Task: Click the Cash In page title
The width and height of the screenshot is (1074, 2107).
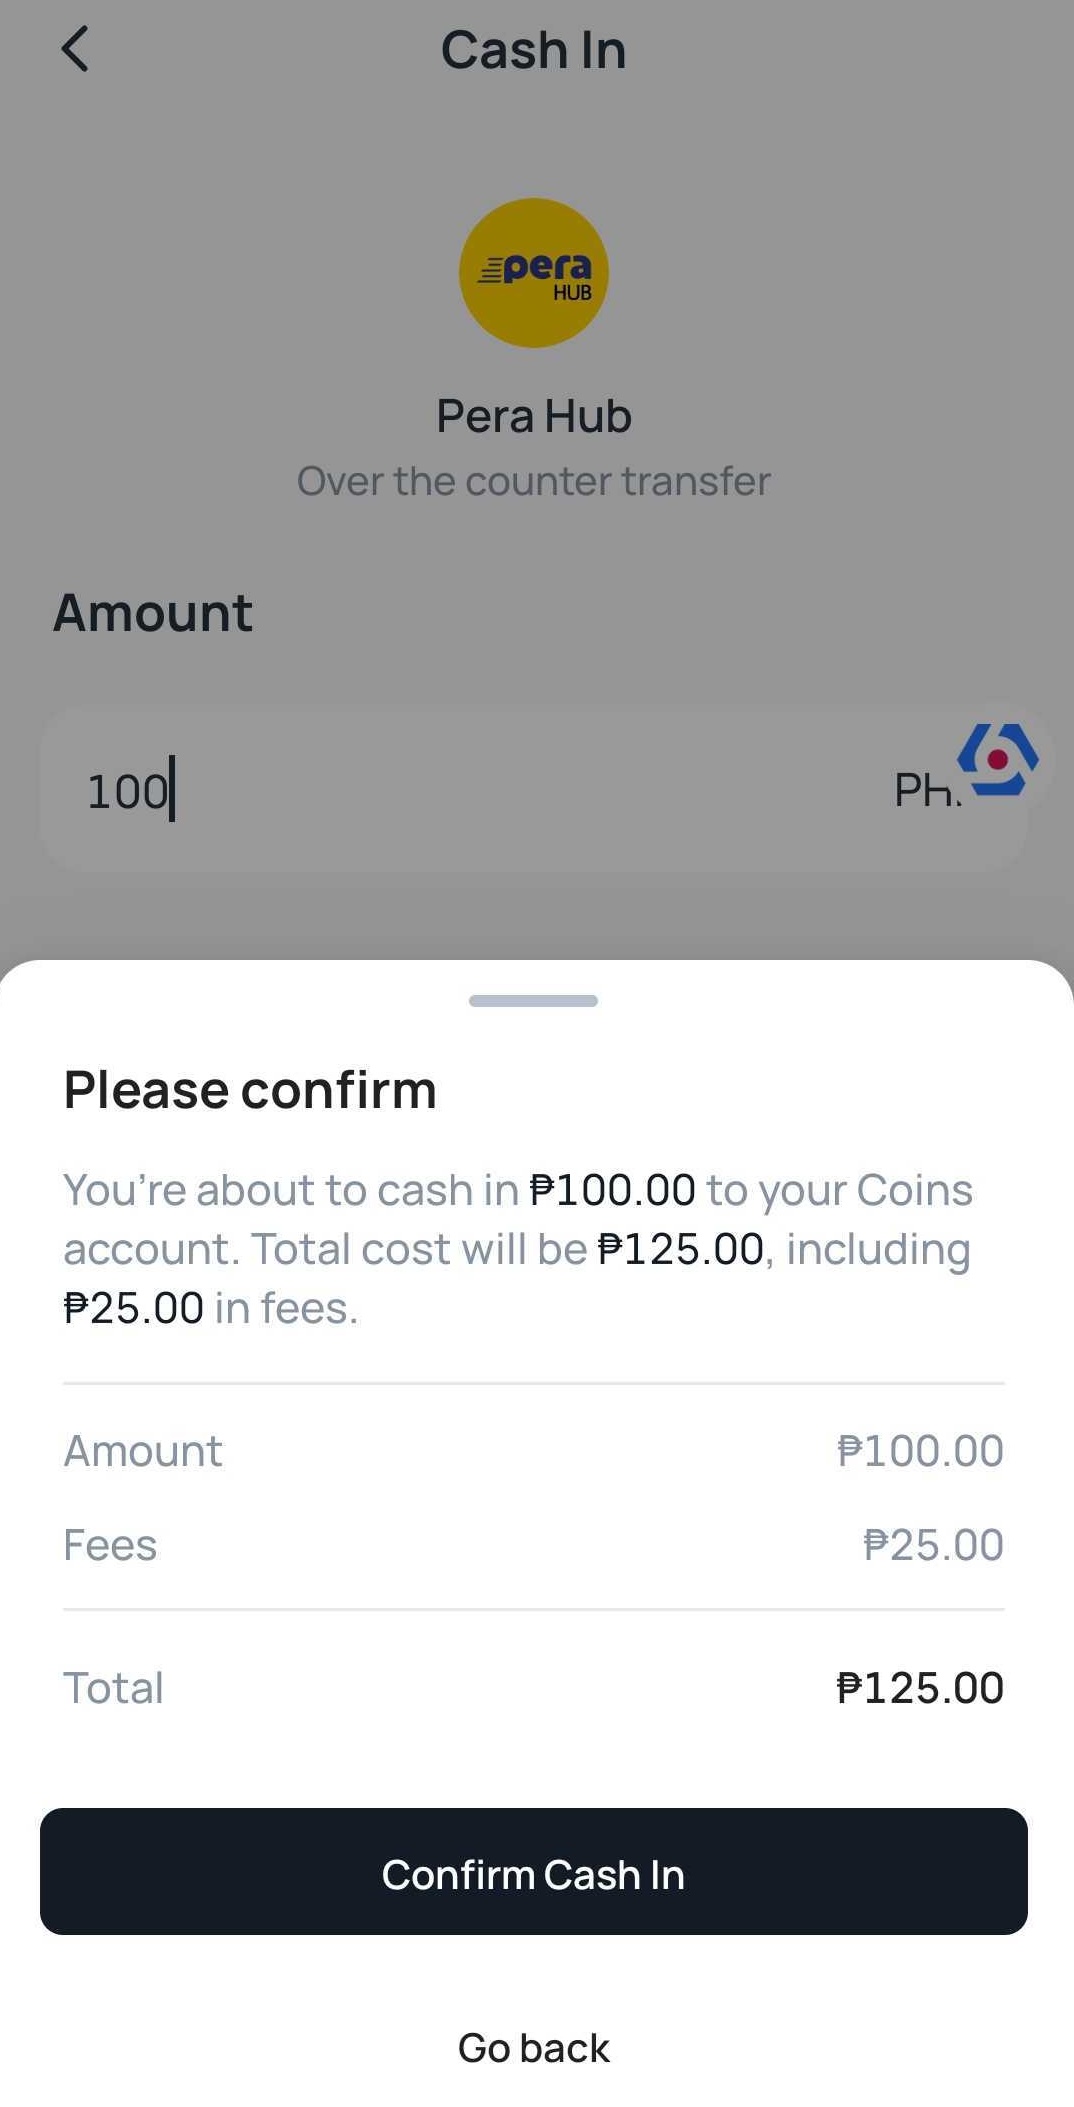Action: (533, 50)
